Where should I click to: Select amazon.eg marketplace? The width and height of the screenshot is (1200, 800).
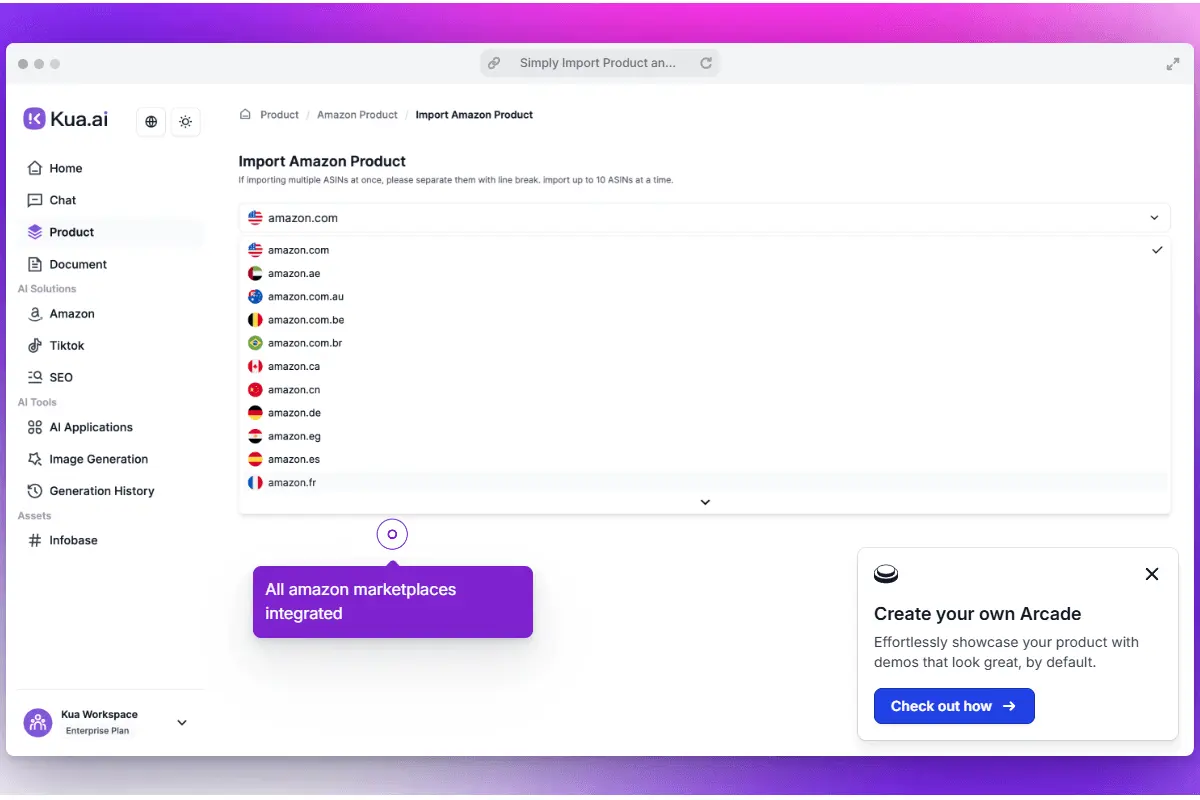click(704, 436)
